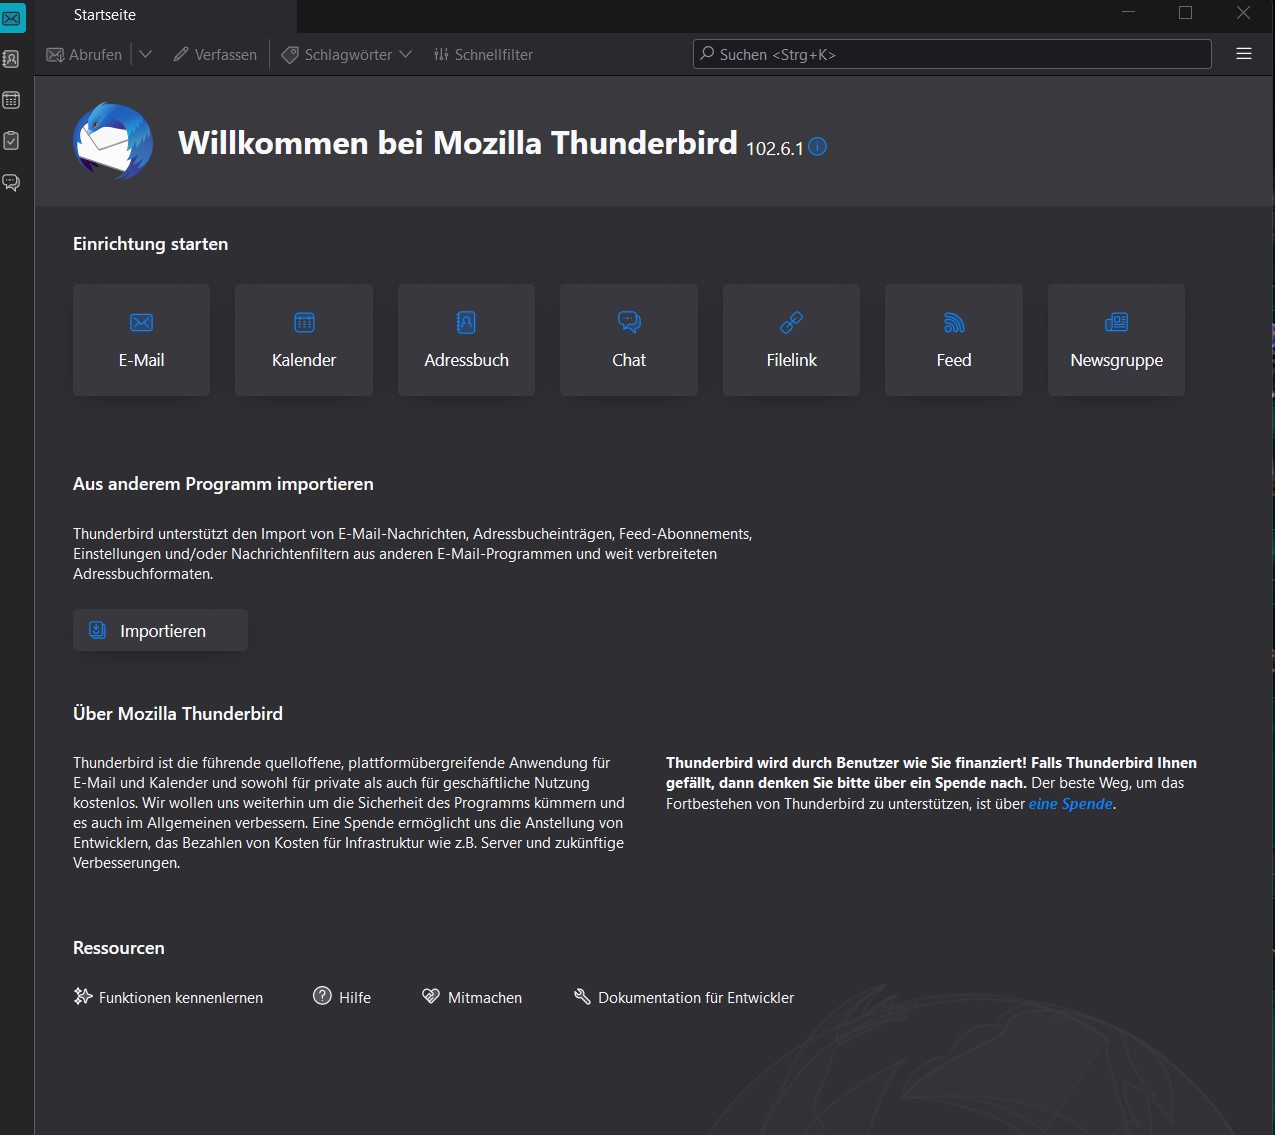Select the Startseite tab

click(165, 15)
